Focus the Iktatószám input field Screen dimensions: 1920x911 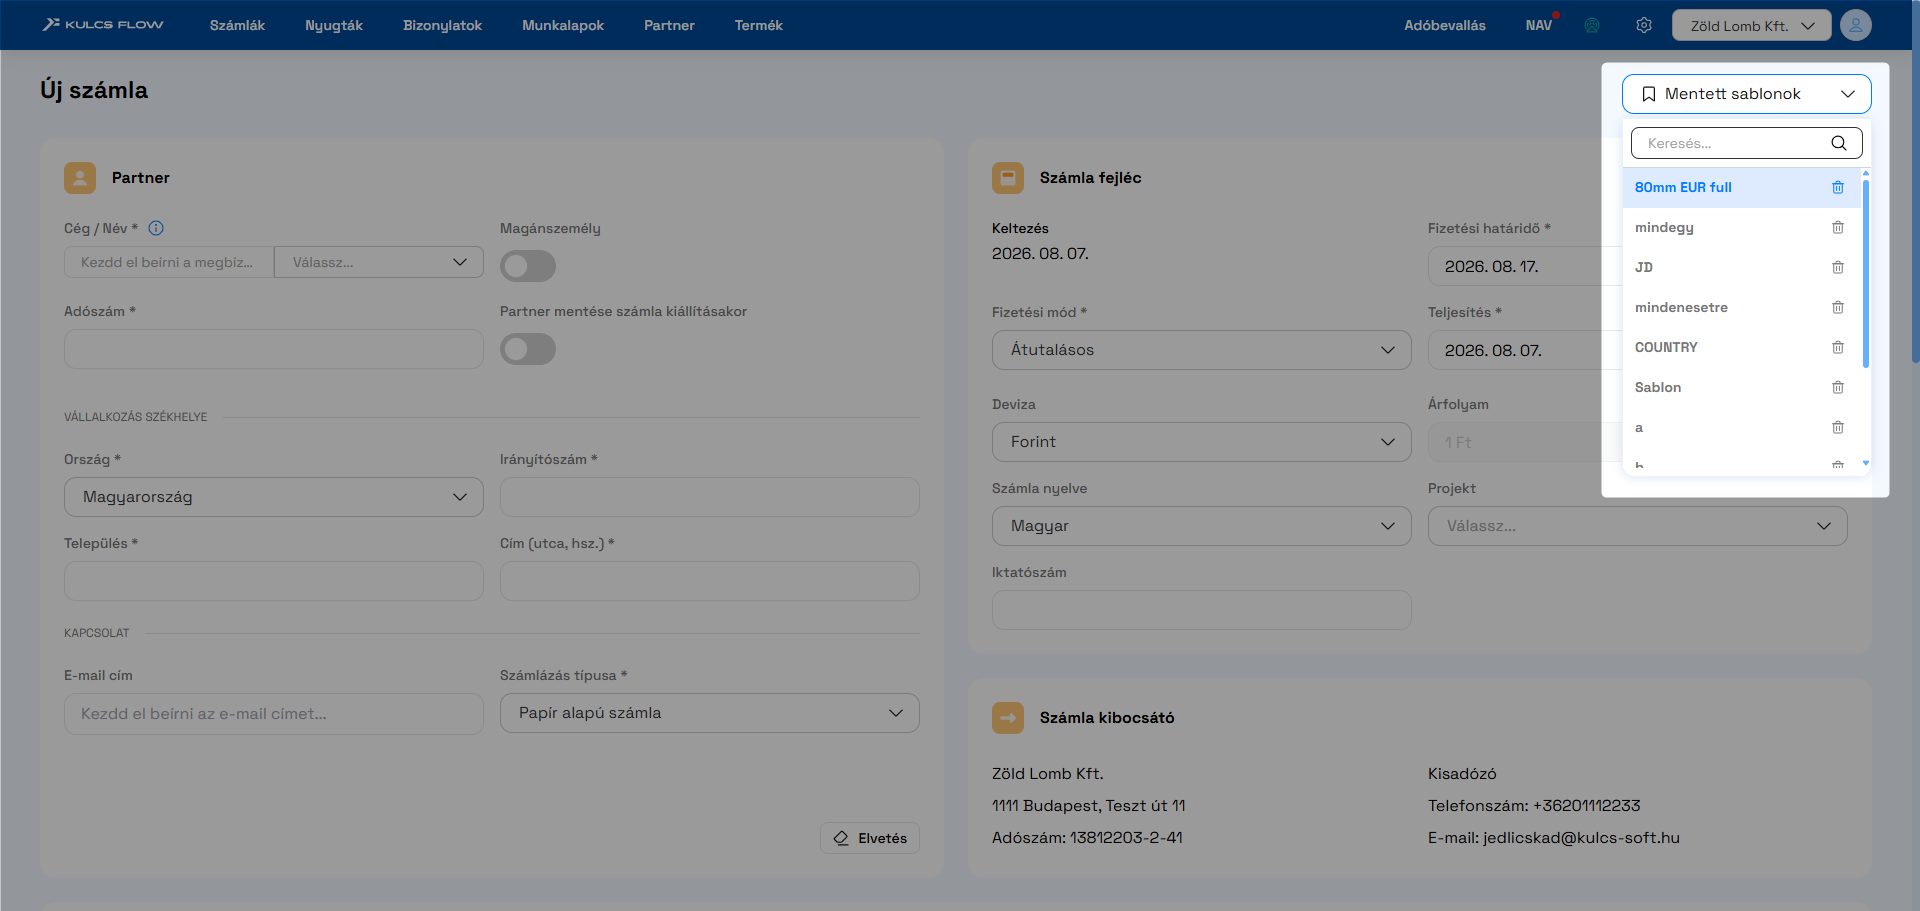1202,610
